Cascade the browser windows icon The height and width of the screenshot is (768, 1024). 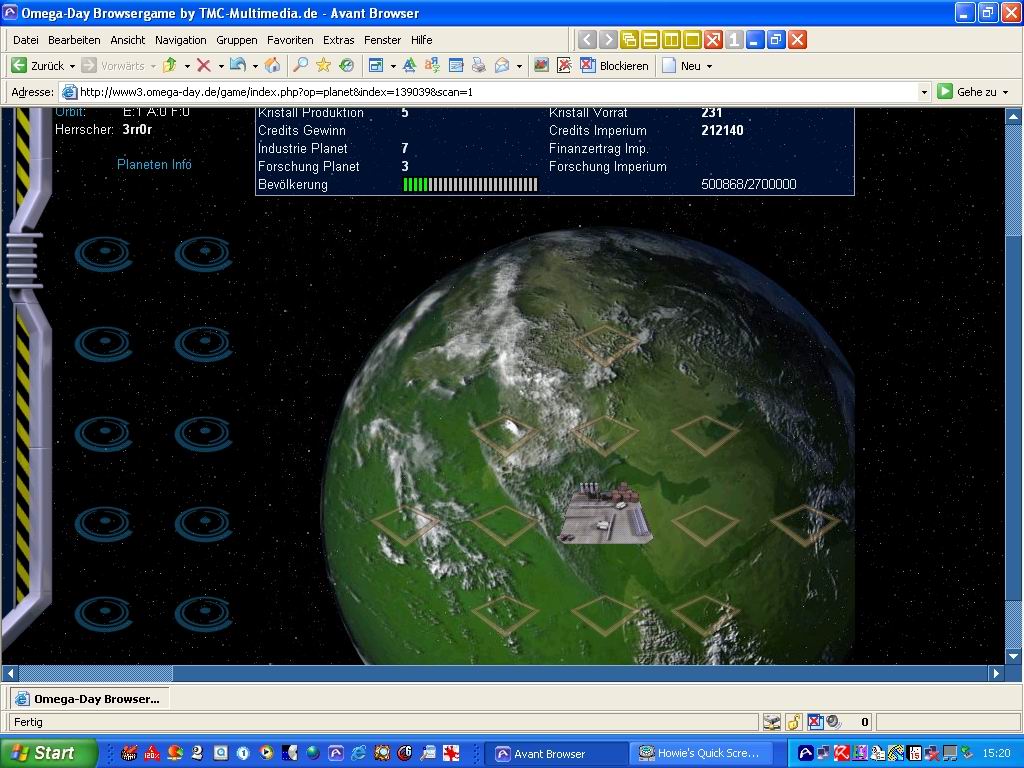629,40
